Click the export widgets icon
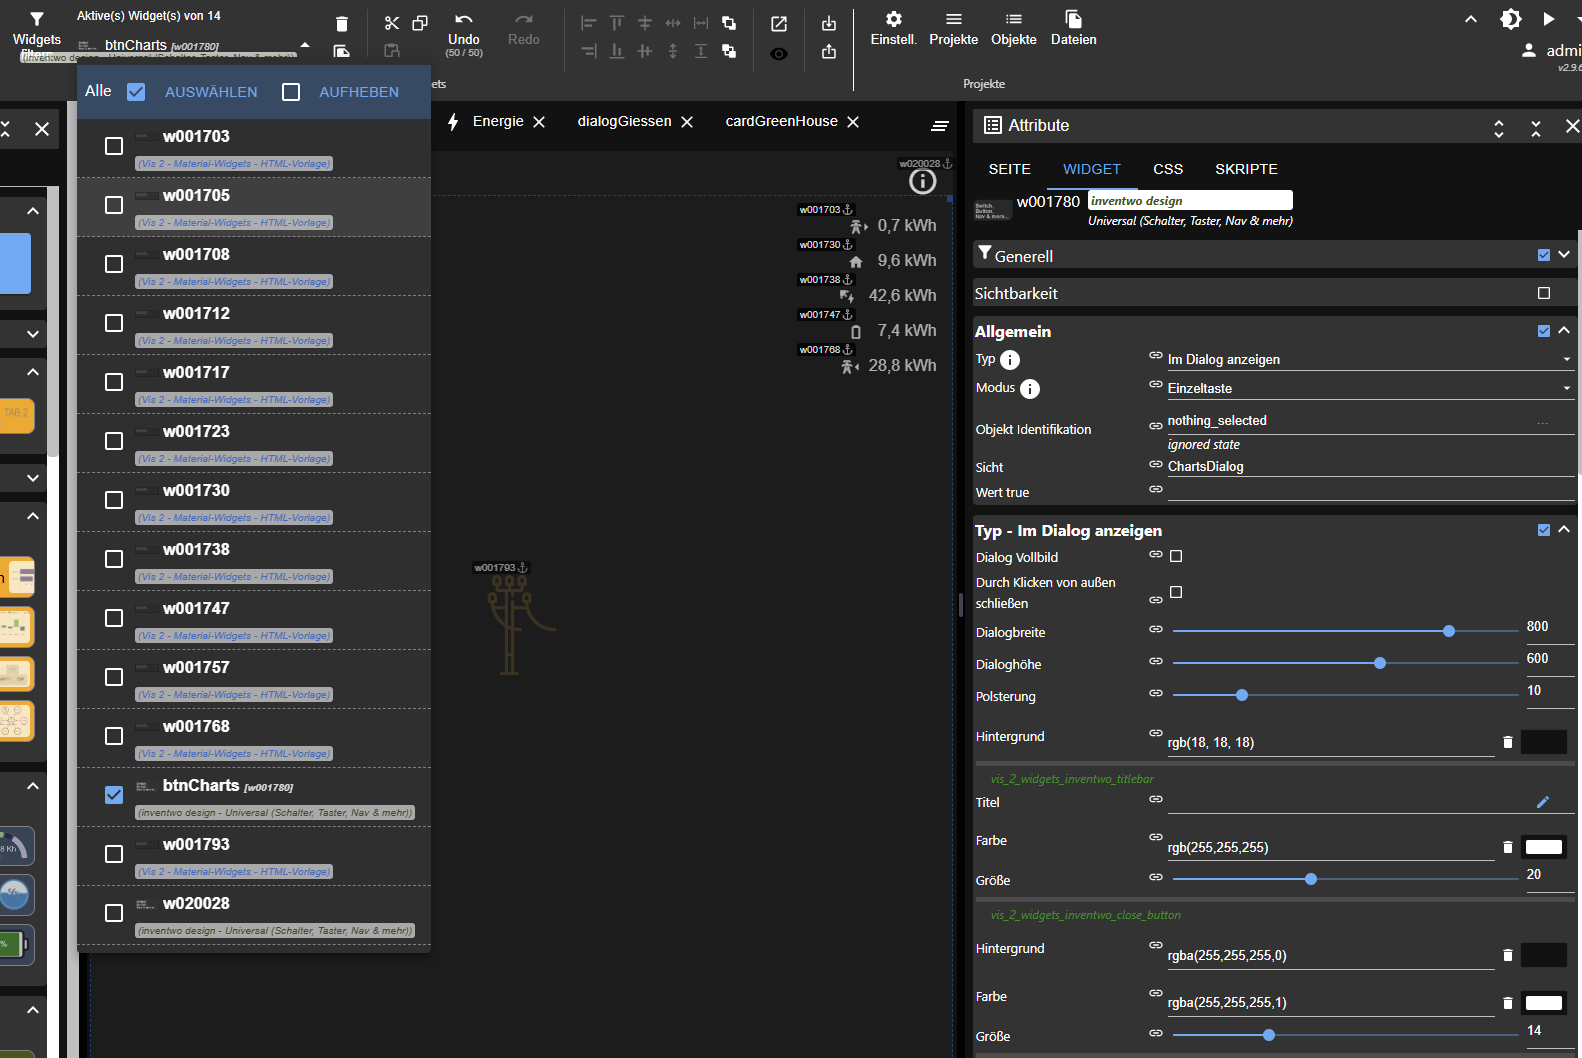The width and height of the screenshot is (1582, 1058). (829, 51)
